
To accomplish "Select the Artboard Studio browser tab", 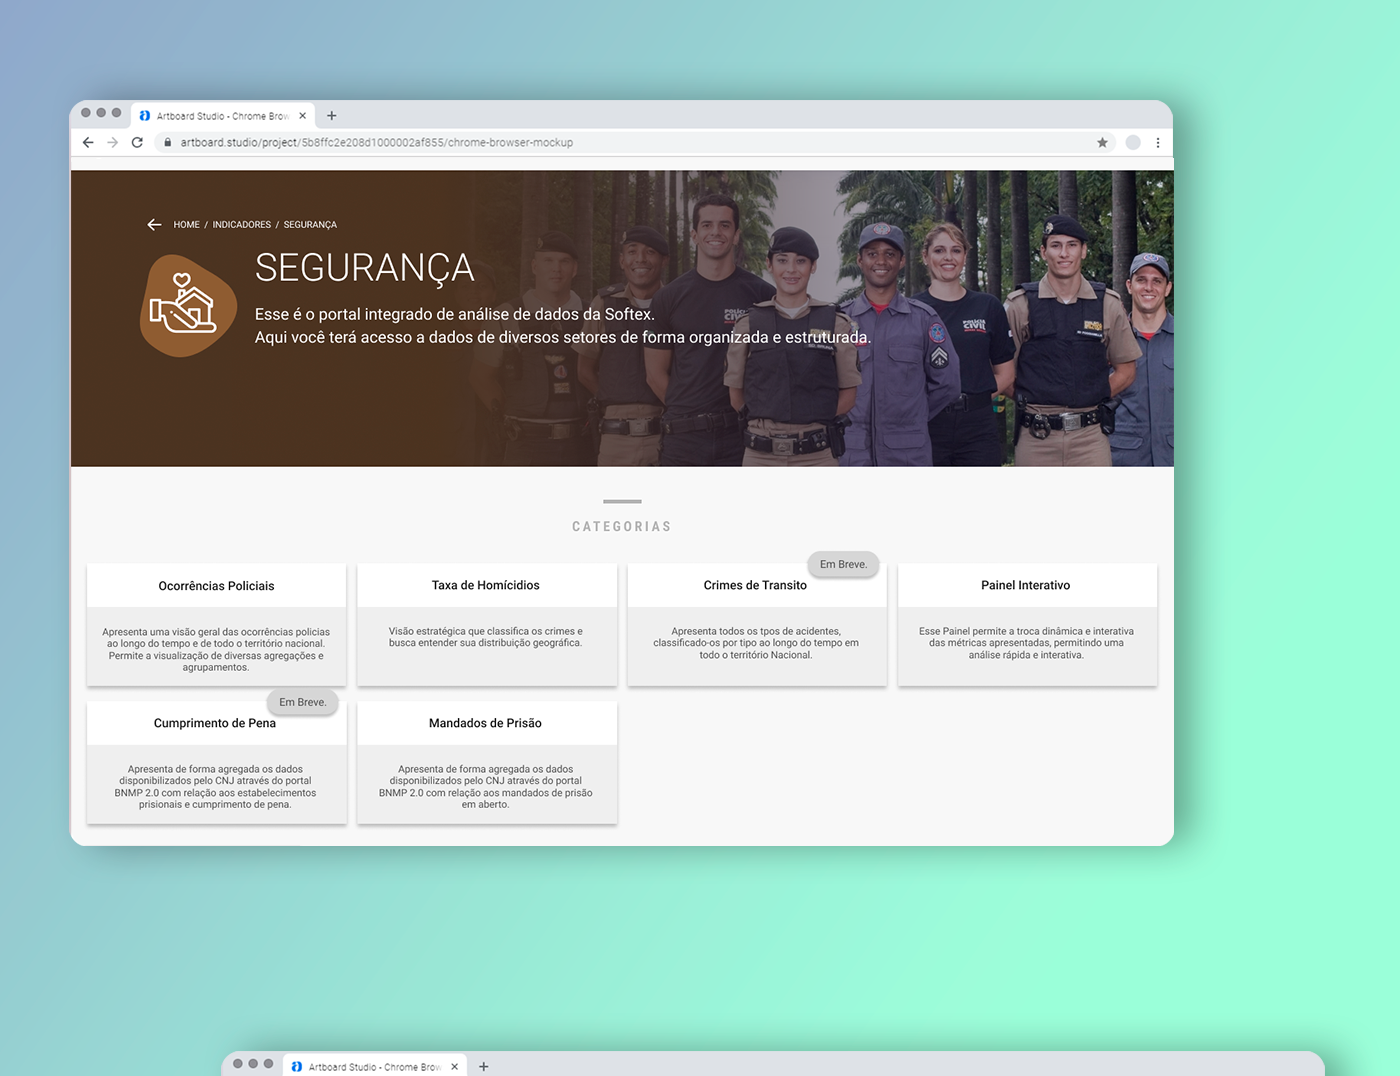I will tap(223, 116).
